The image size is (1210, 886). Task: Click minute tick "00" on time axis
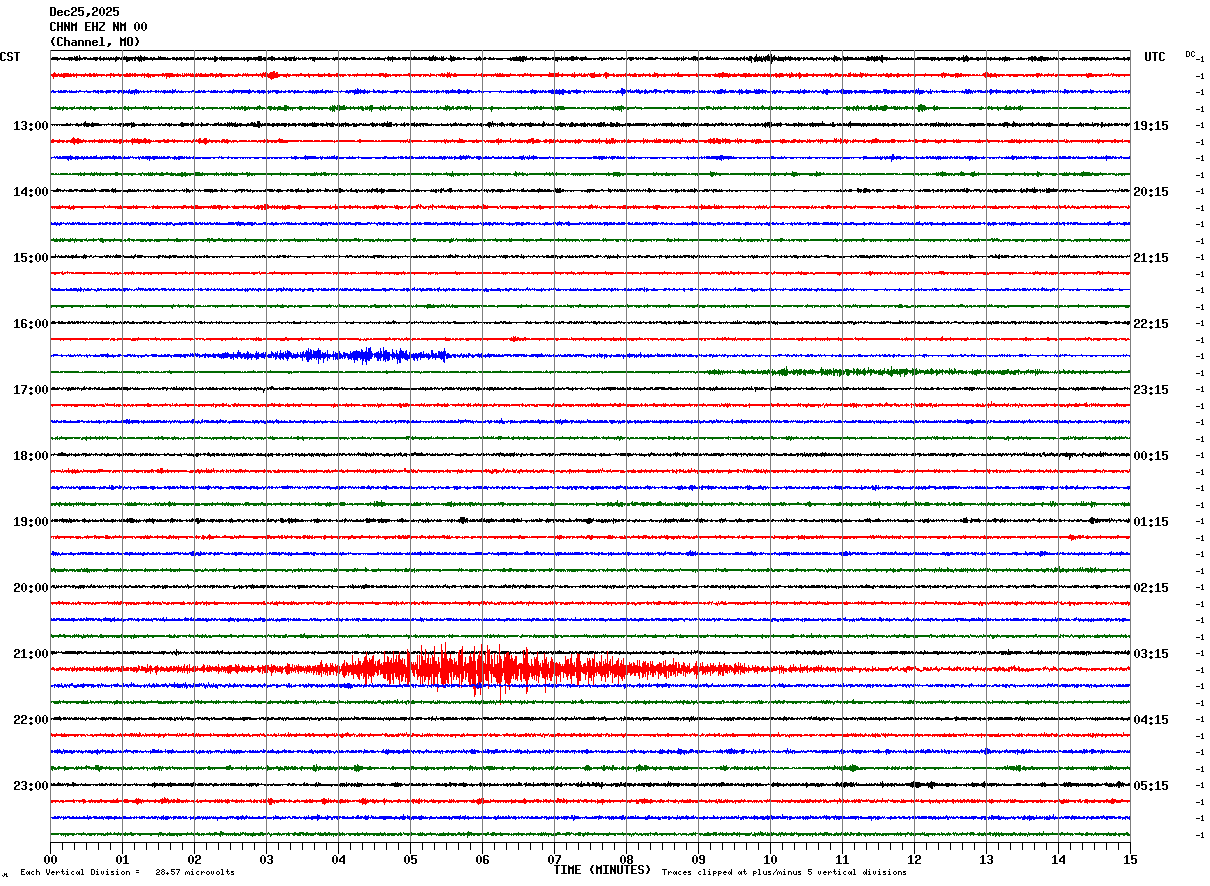[50, 859]
